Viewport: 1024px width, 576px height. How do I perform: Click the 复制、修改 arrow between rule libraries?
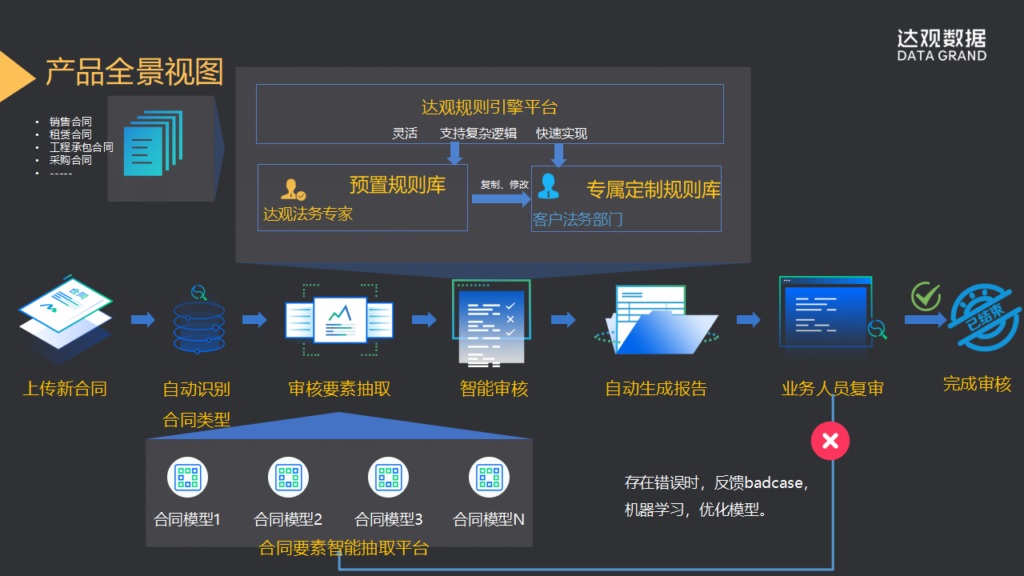pyautogui.click(x=500, y=198)
